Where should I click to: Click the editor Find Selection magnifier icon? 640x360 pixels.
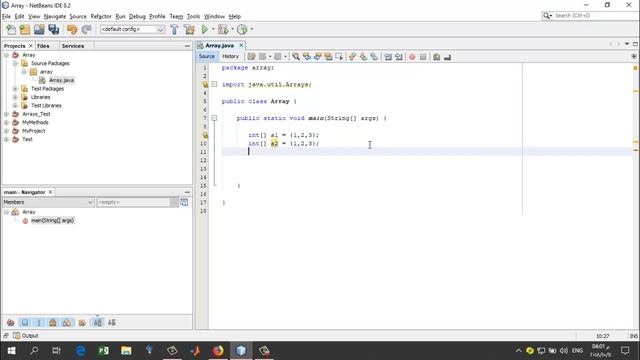click(x=296, y=57)
